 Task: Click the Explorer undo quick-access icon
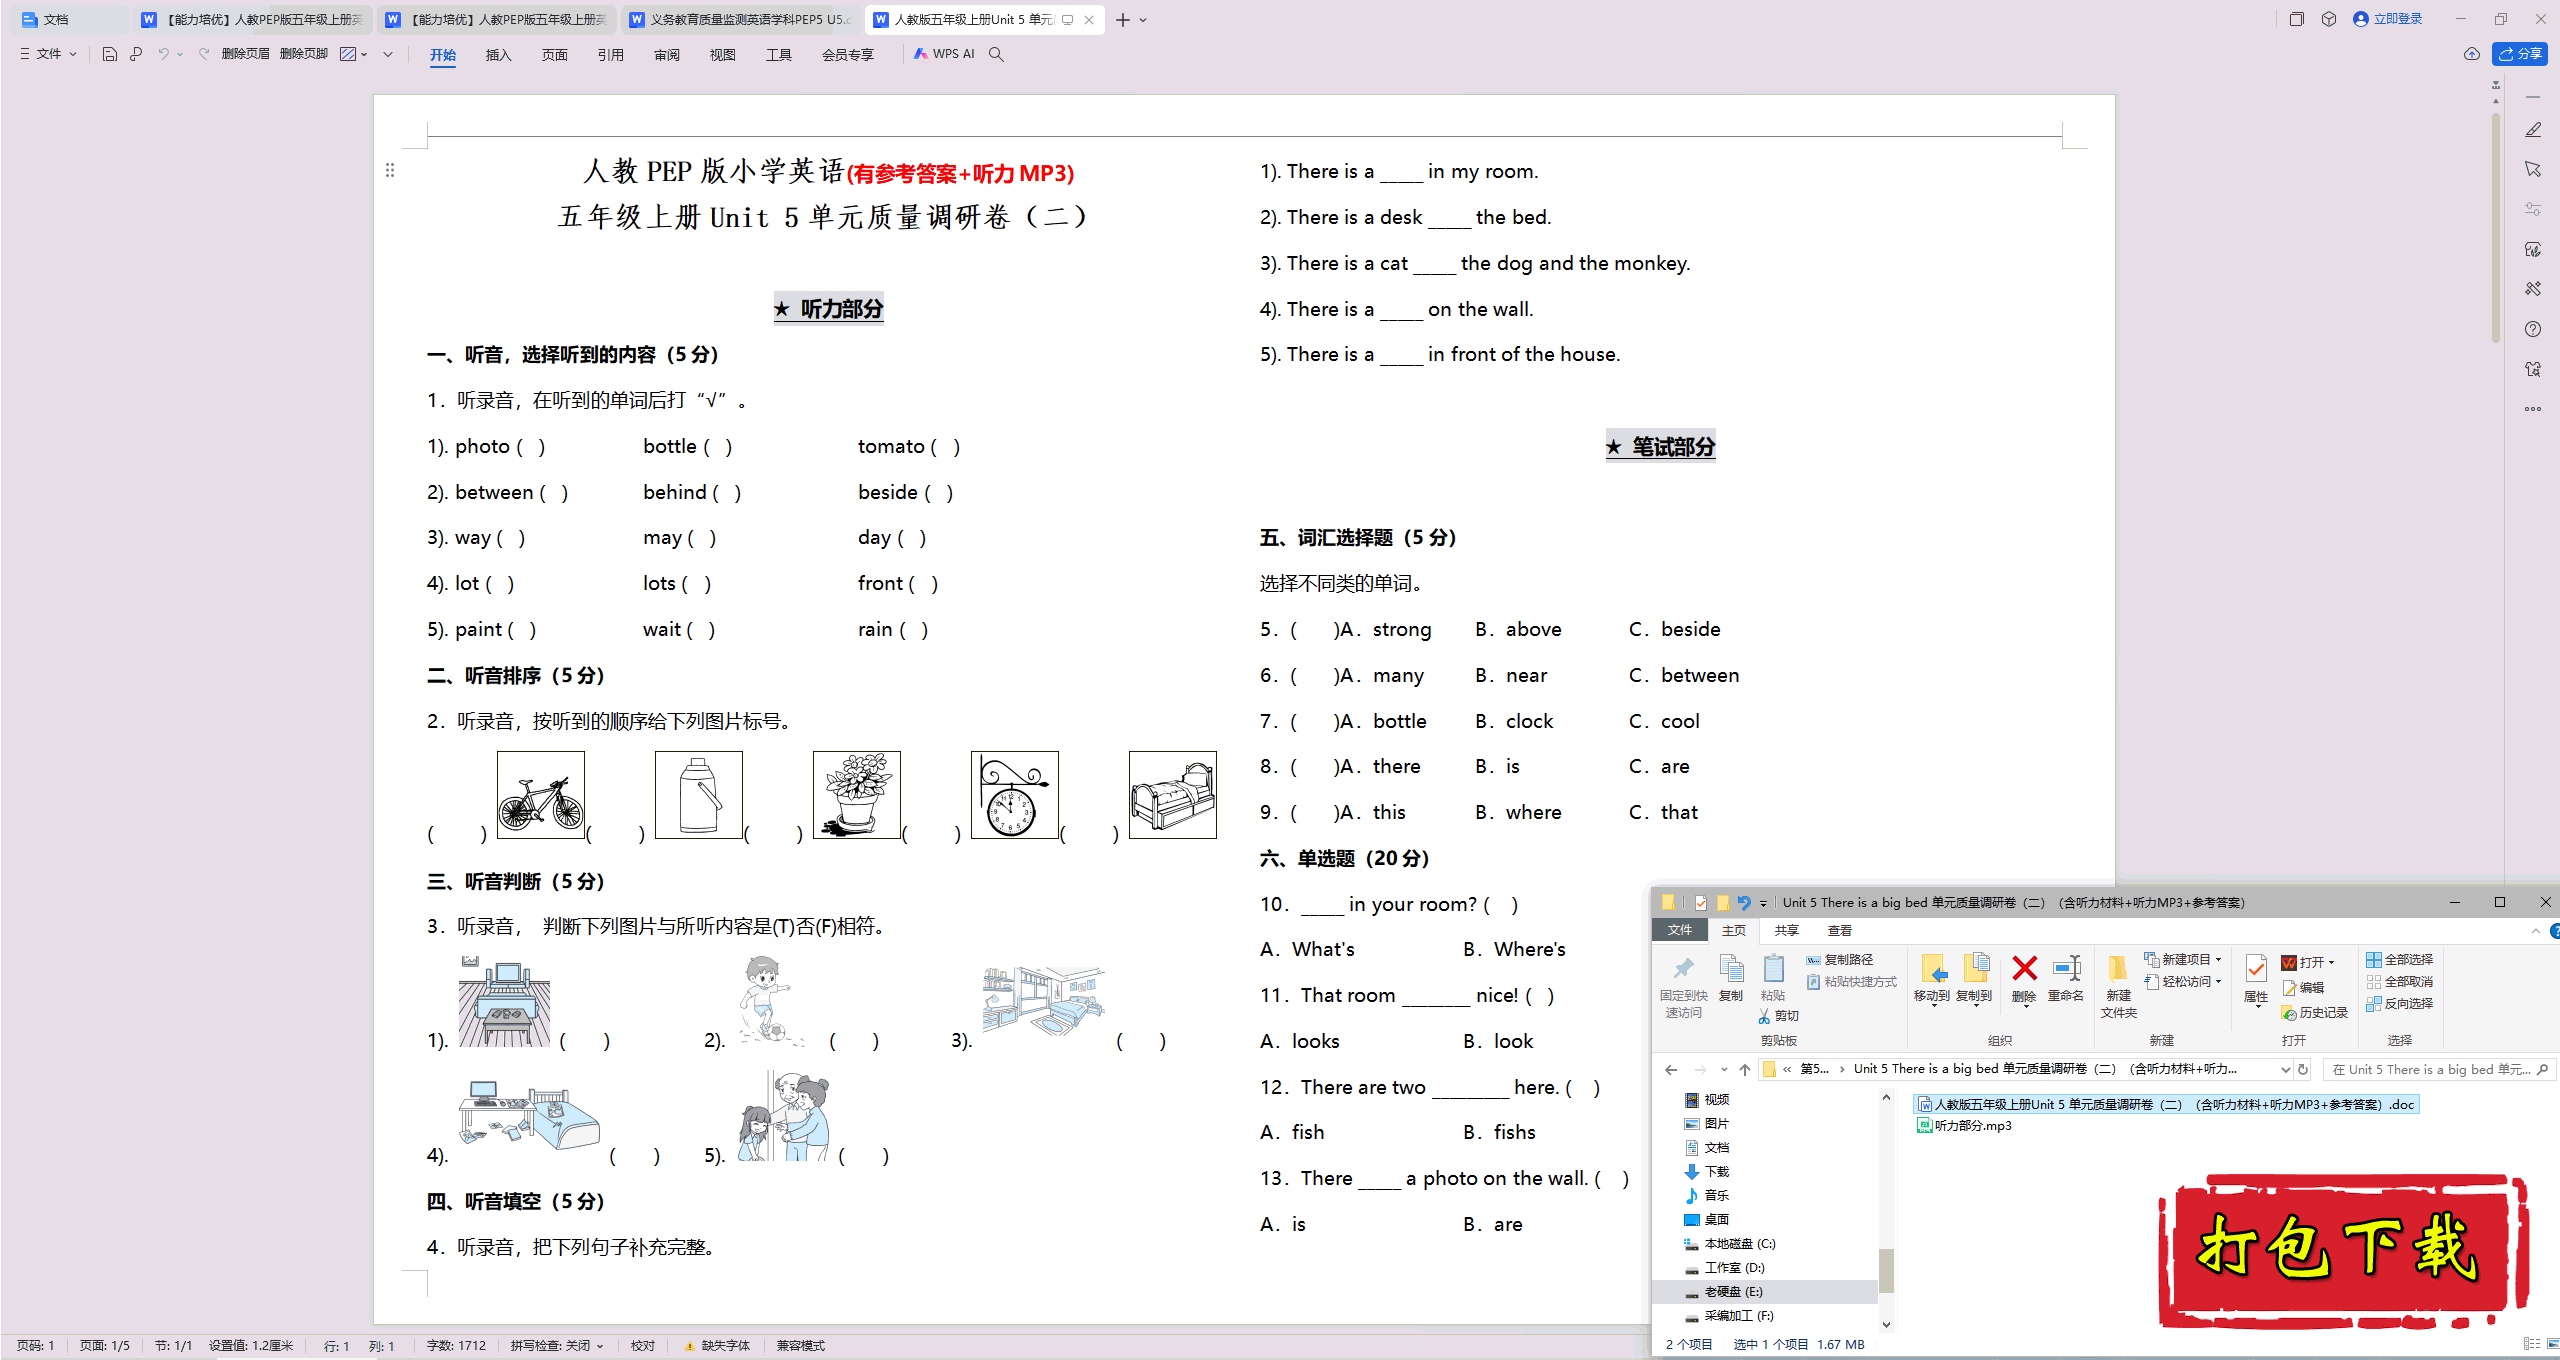click(1744, 902)
